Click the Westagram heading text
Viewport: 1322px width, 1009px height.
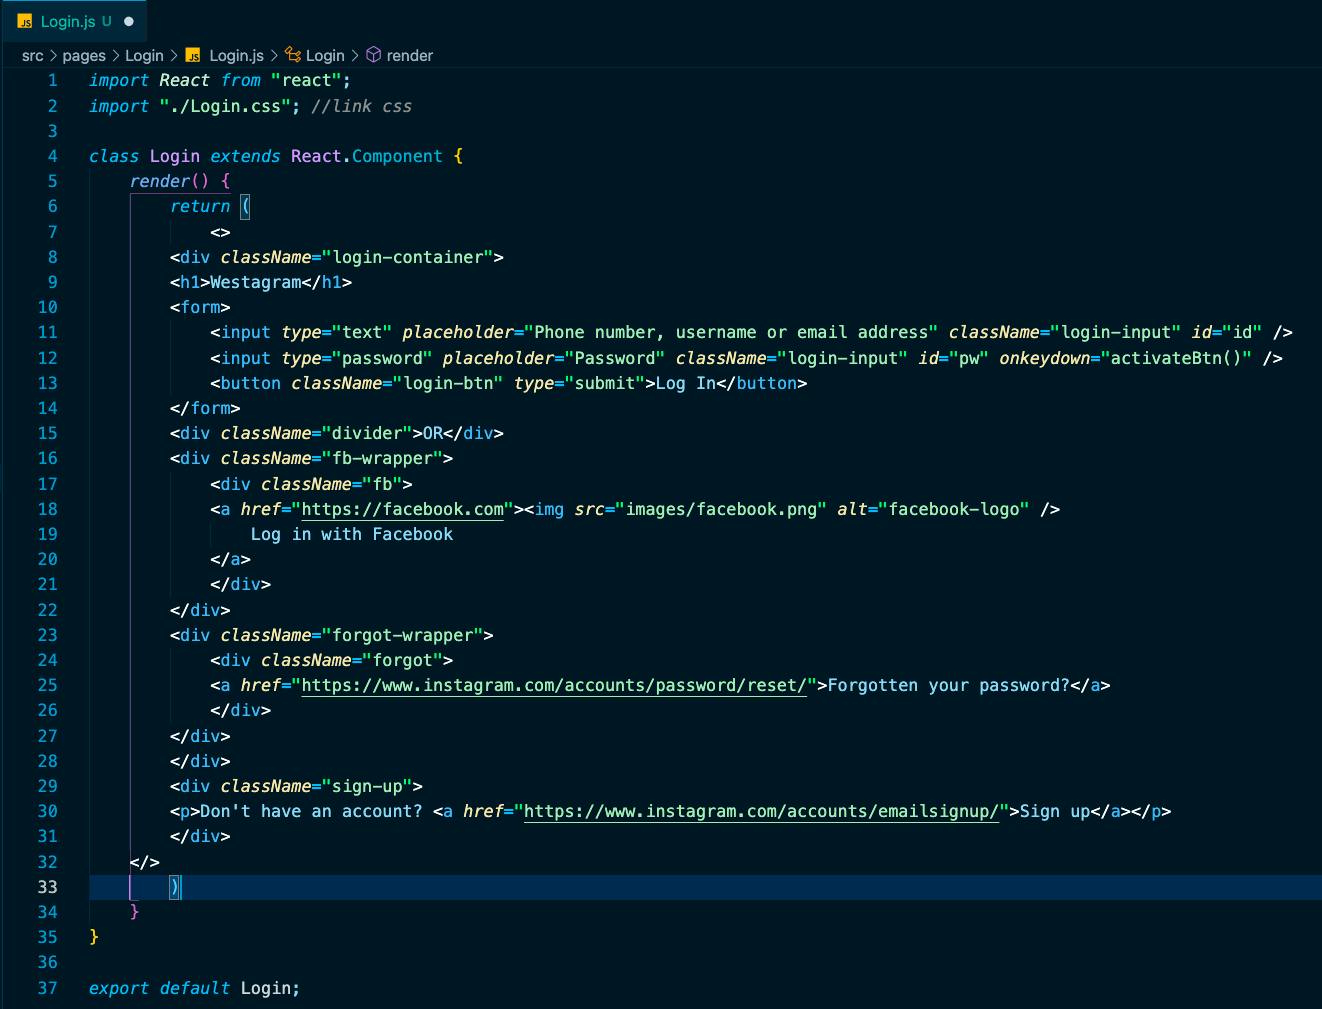pyautogui.click(x=256, y=282)
